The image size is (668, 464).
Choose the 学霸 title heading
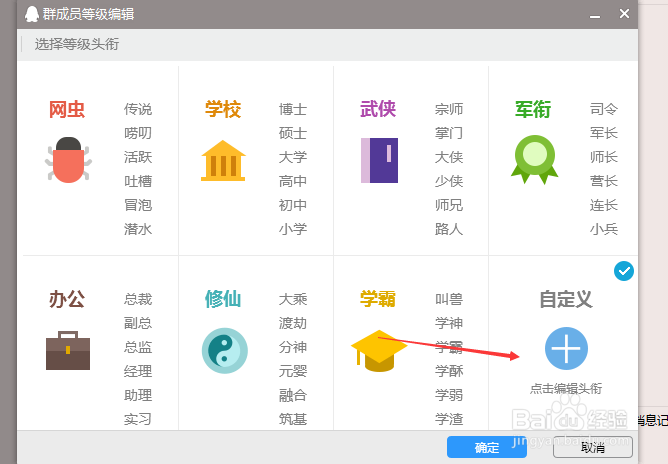[378, 299]
